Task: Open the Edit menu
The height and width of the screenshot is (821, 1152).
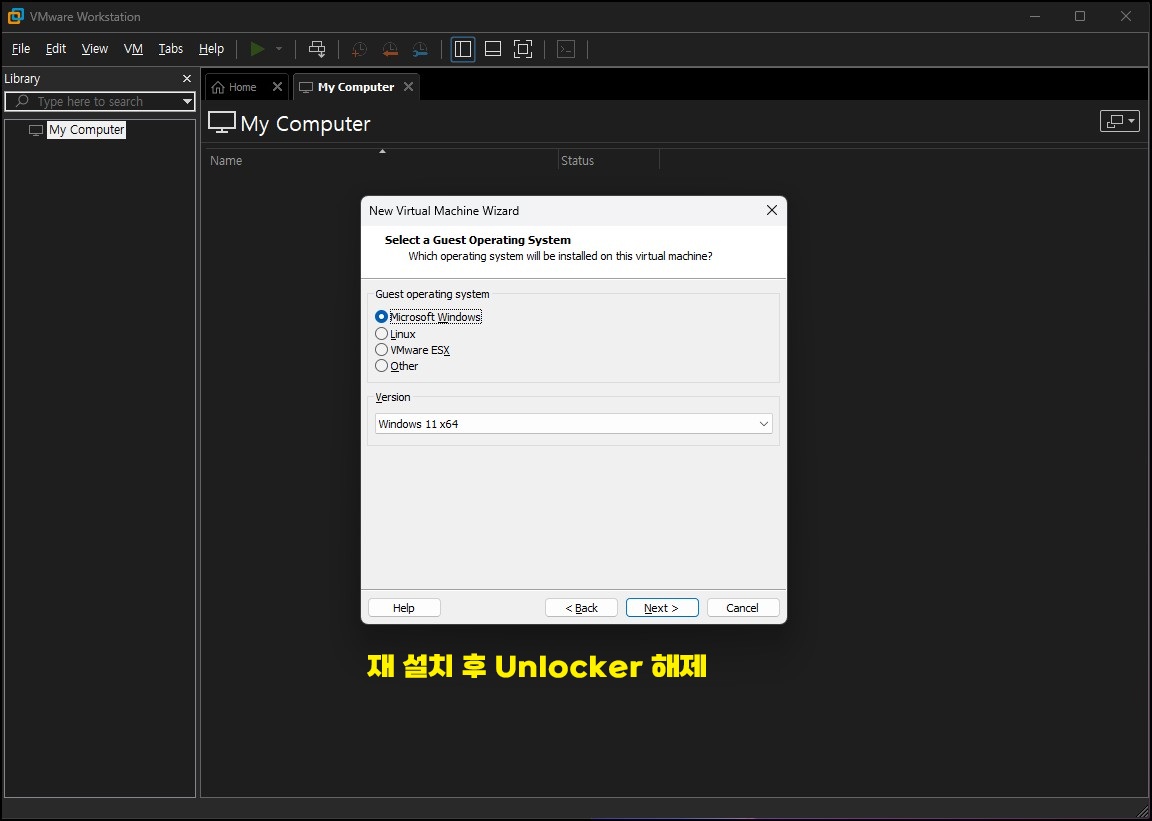Action: pyautogui.click(x=56, y=49)
